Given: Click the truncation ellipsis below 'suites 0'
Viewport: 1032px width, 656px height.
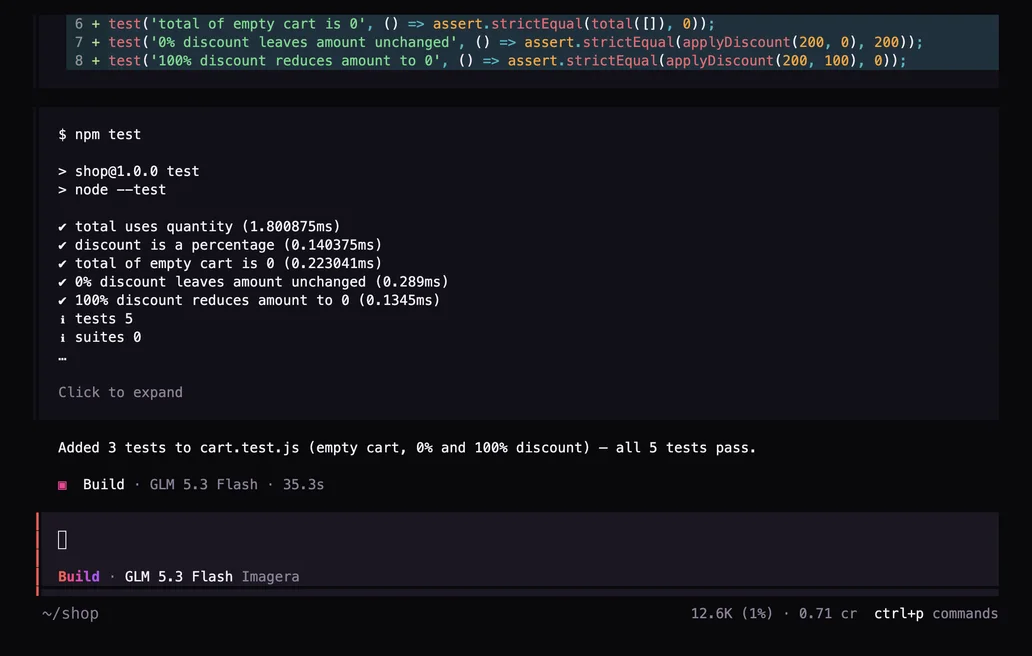Looking at the screenshot, I should pos(63,359).
